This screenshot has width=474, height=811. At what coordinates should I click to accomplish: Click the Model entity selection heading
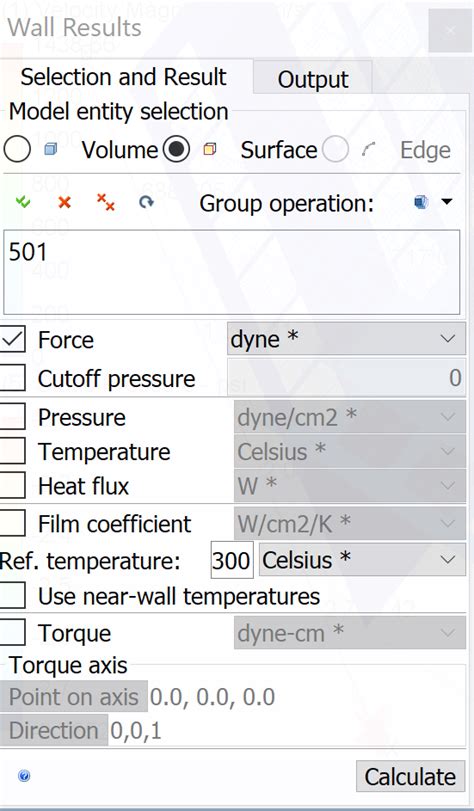(x=118, y=112)
